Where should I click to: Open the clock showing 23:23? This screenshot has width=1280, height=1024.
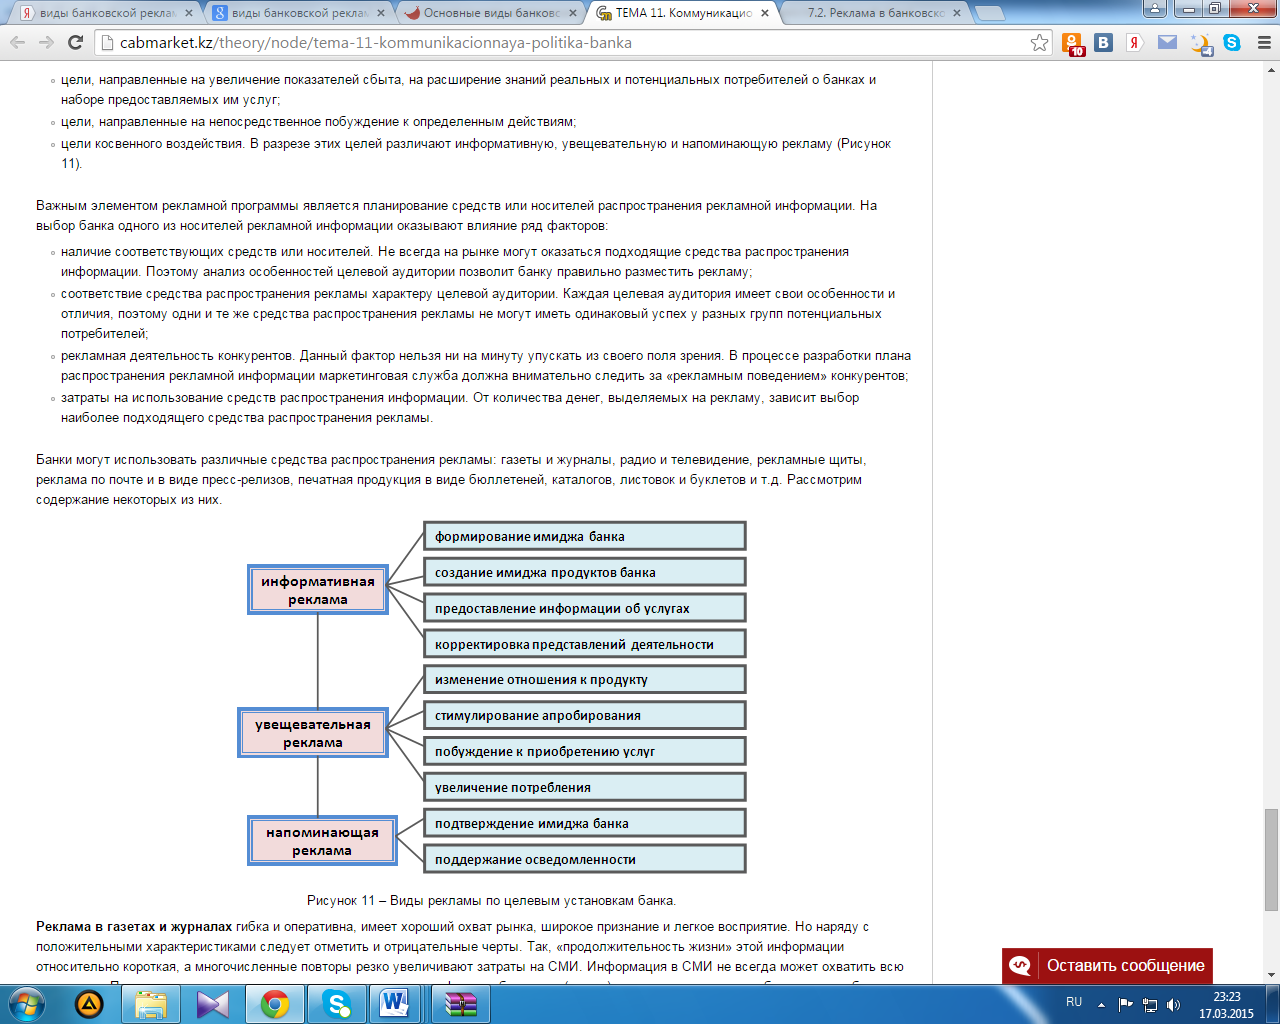(x=1226, y=1004)
